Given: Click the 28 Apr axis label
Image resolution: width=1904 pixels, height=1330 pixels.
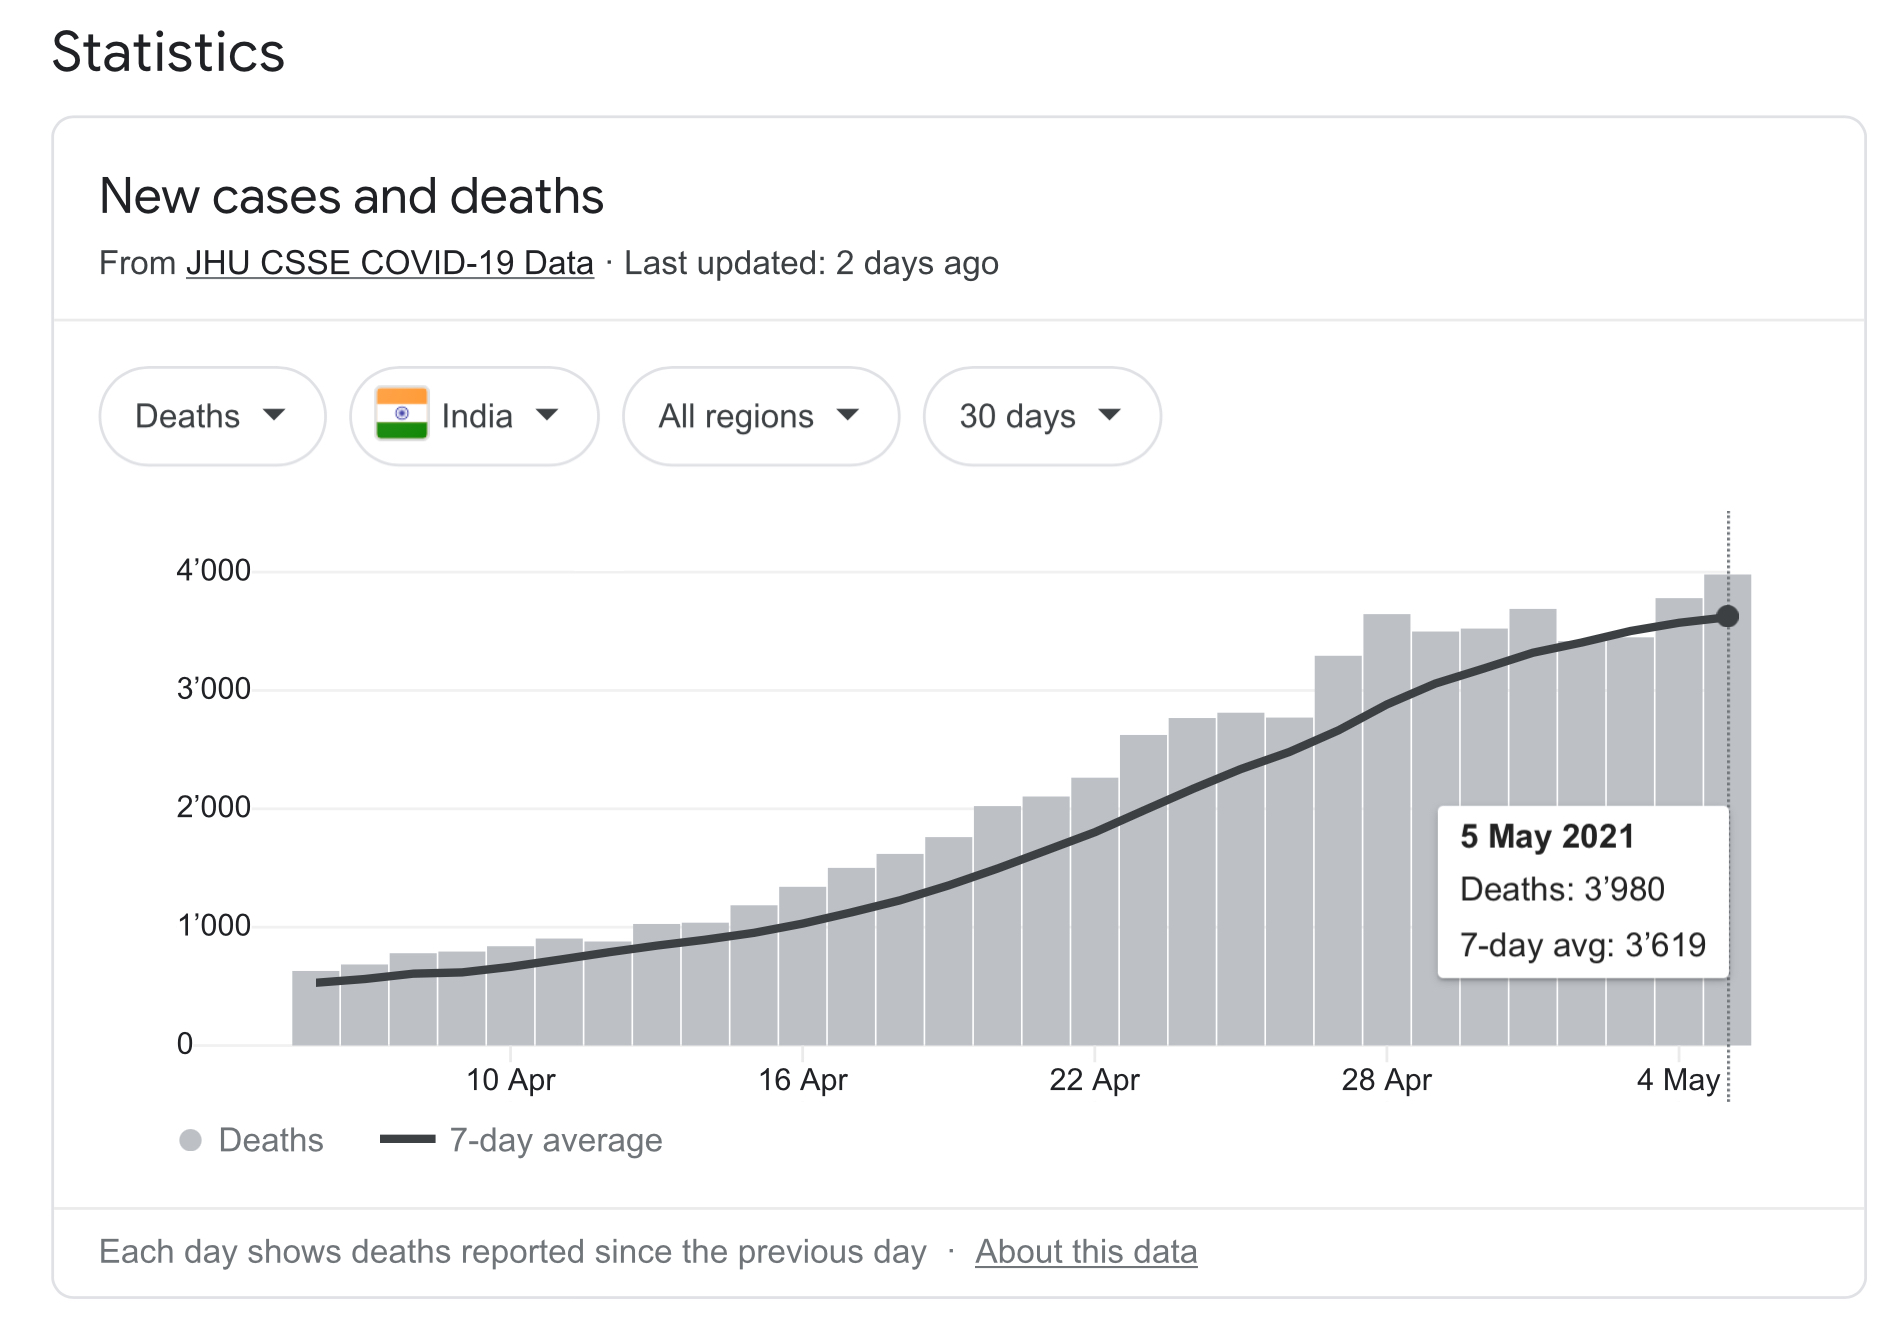Looking at the screenshot, I should tap(1386, 1080).
